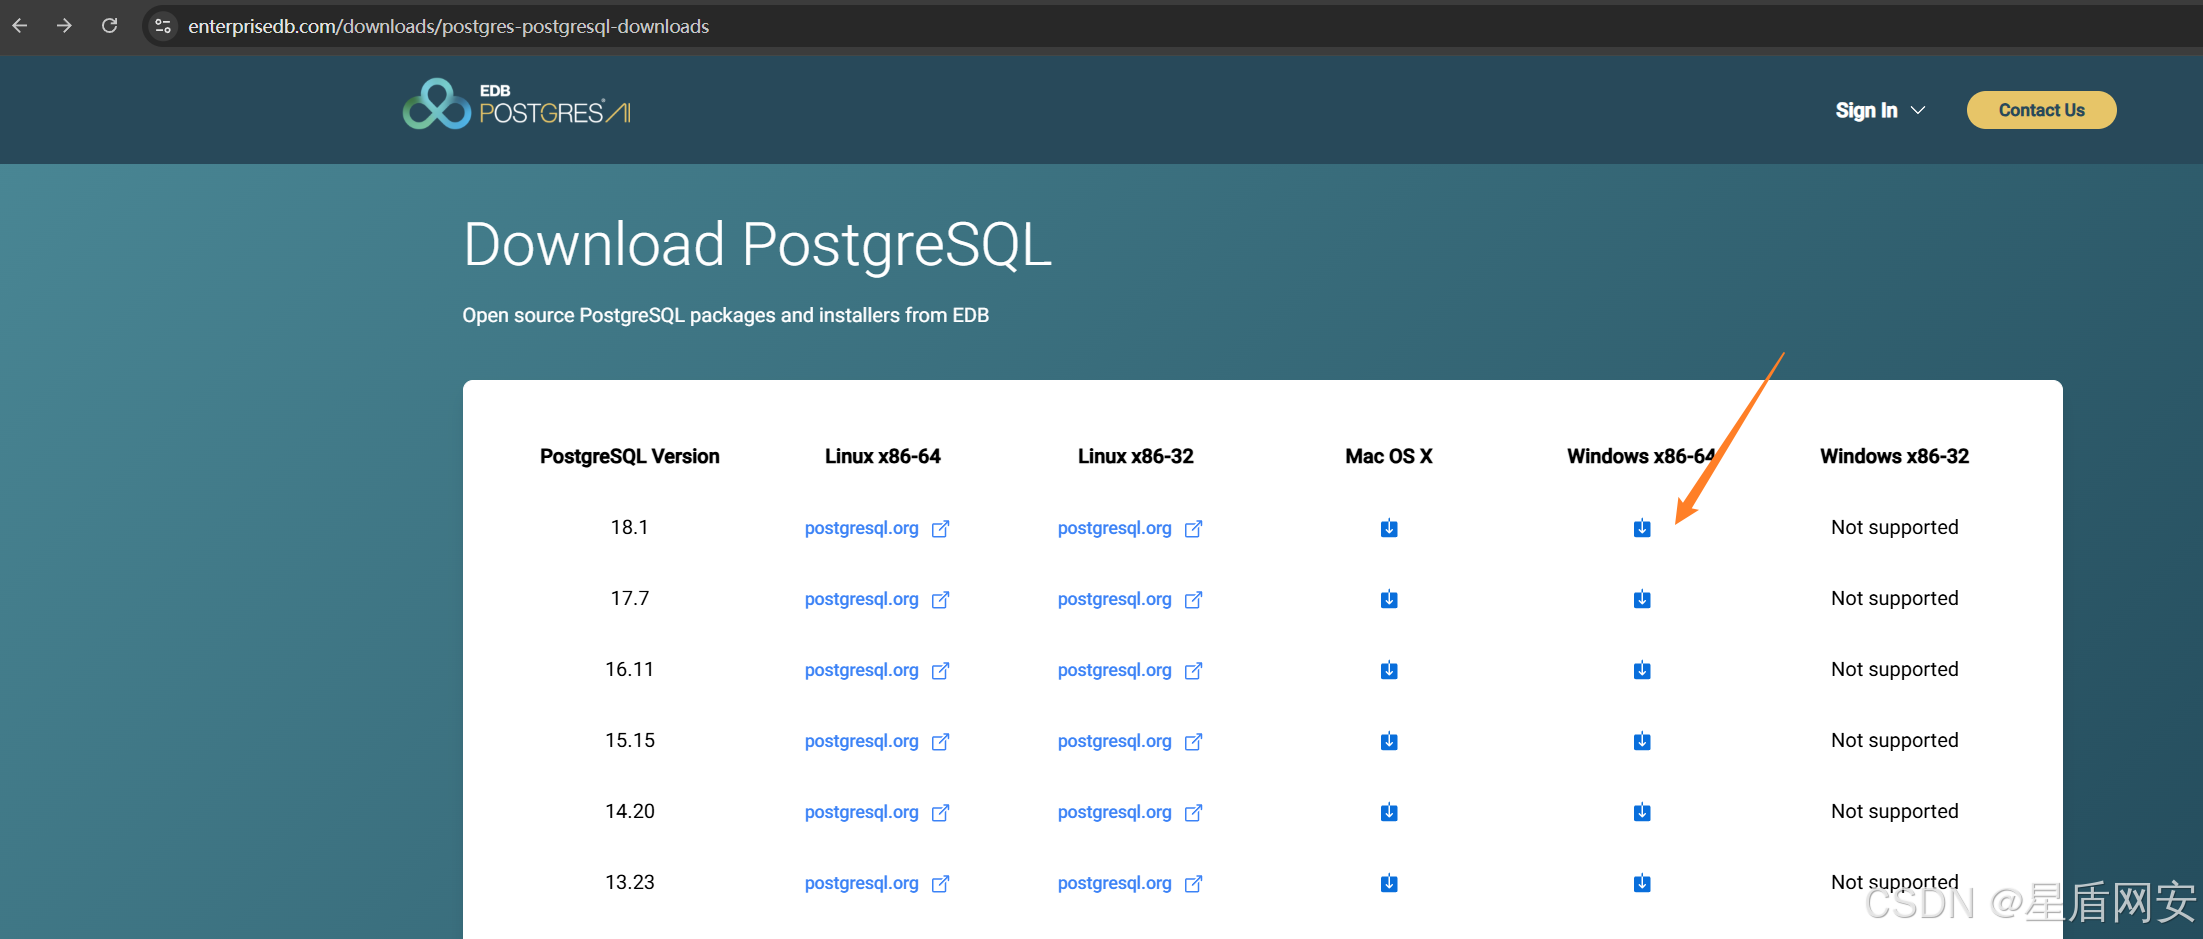This screenshot has width=2203, height=939.
Task: Go forward in browser history
Action: point(64,26)
